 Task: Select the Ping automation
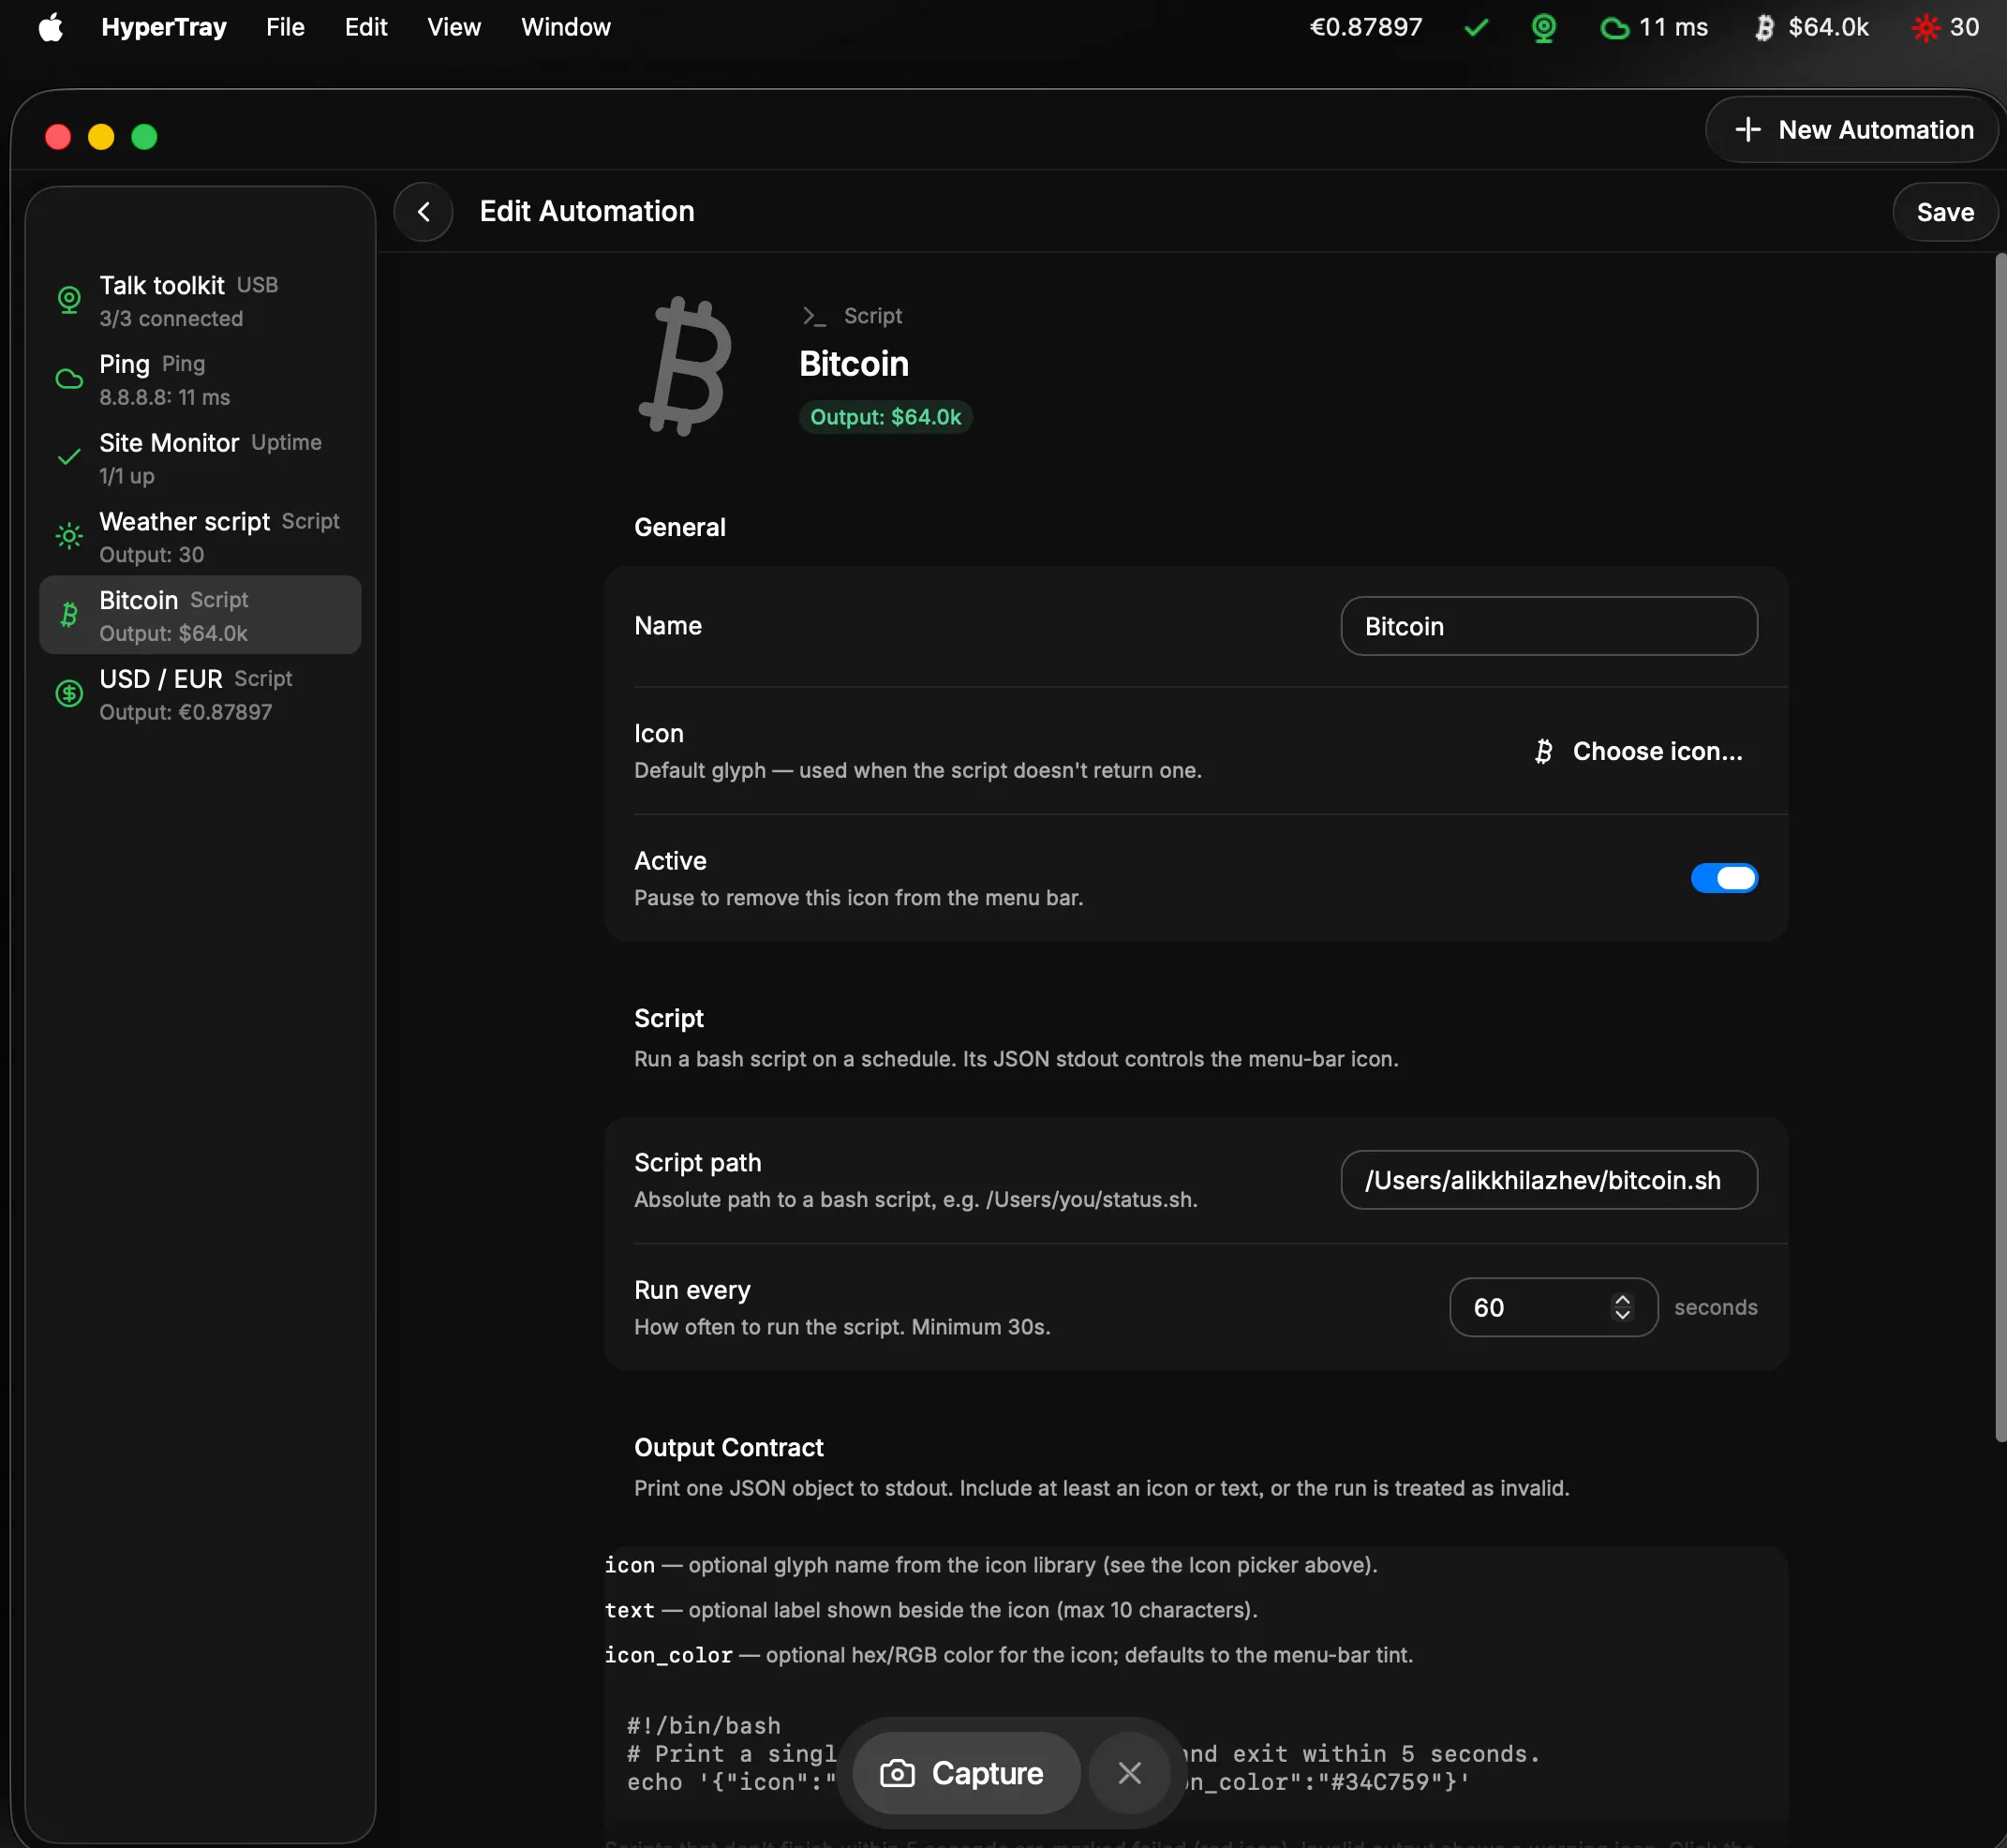(x=200, y=380)
